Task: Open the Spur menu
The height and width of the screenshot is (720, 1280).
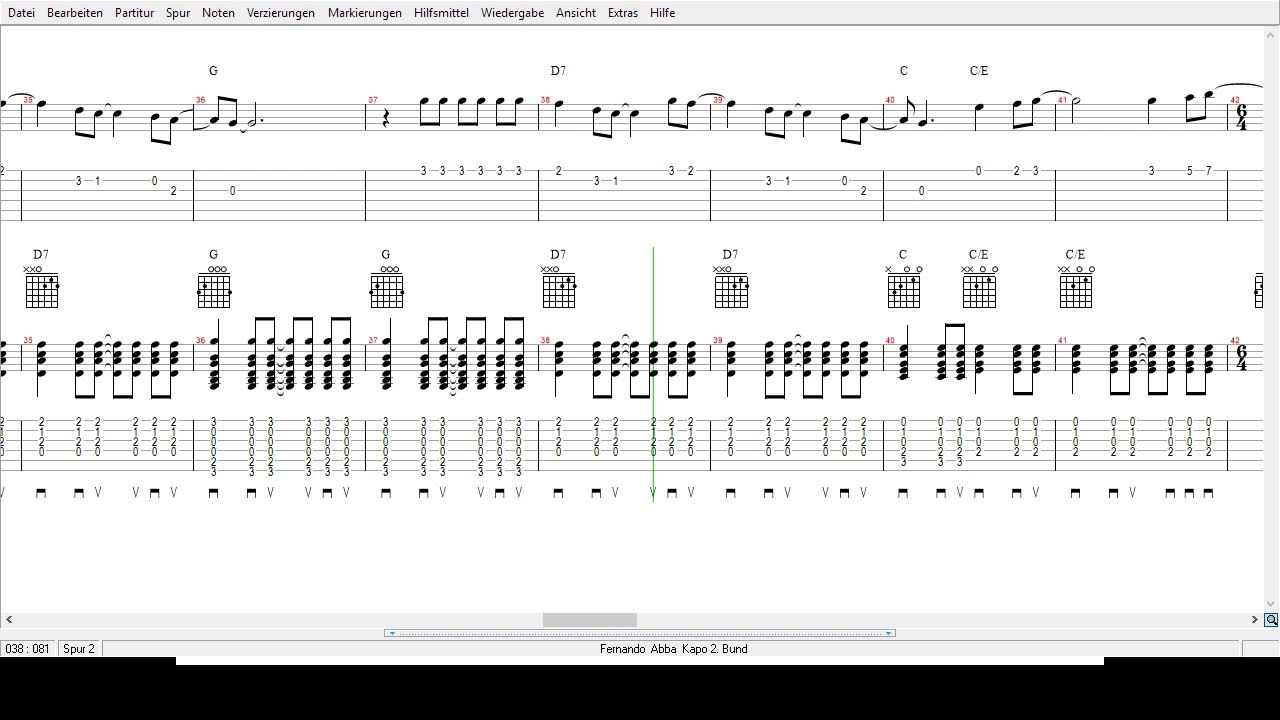Action: [x=178, y=13]
